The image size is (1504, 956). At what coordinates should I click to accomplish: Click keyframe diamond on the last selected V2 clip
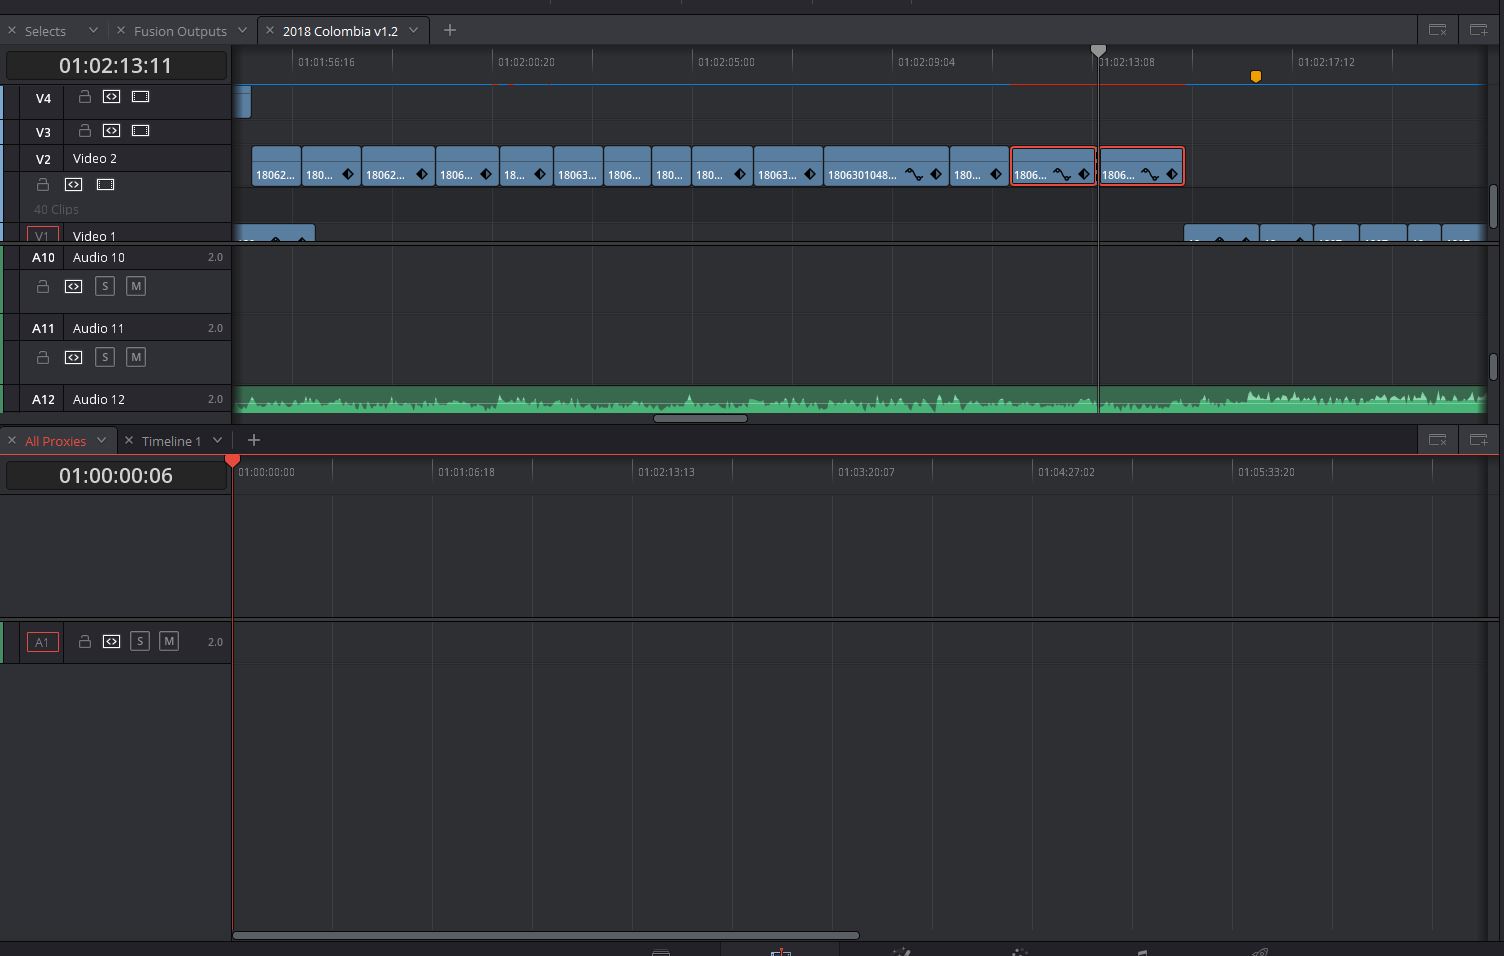(1172, 174)
